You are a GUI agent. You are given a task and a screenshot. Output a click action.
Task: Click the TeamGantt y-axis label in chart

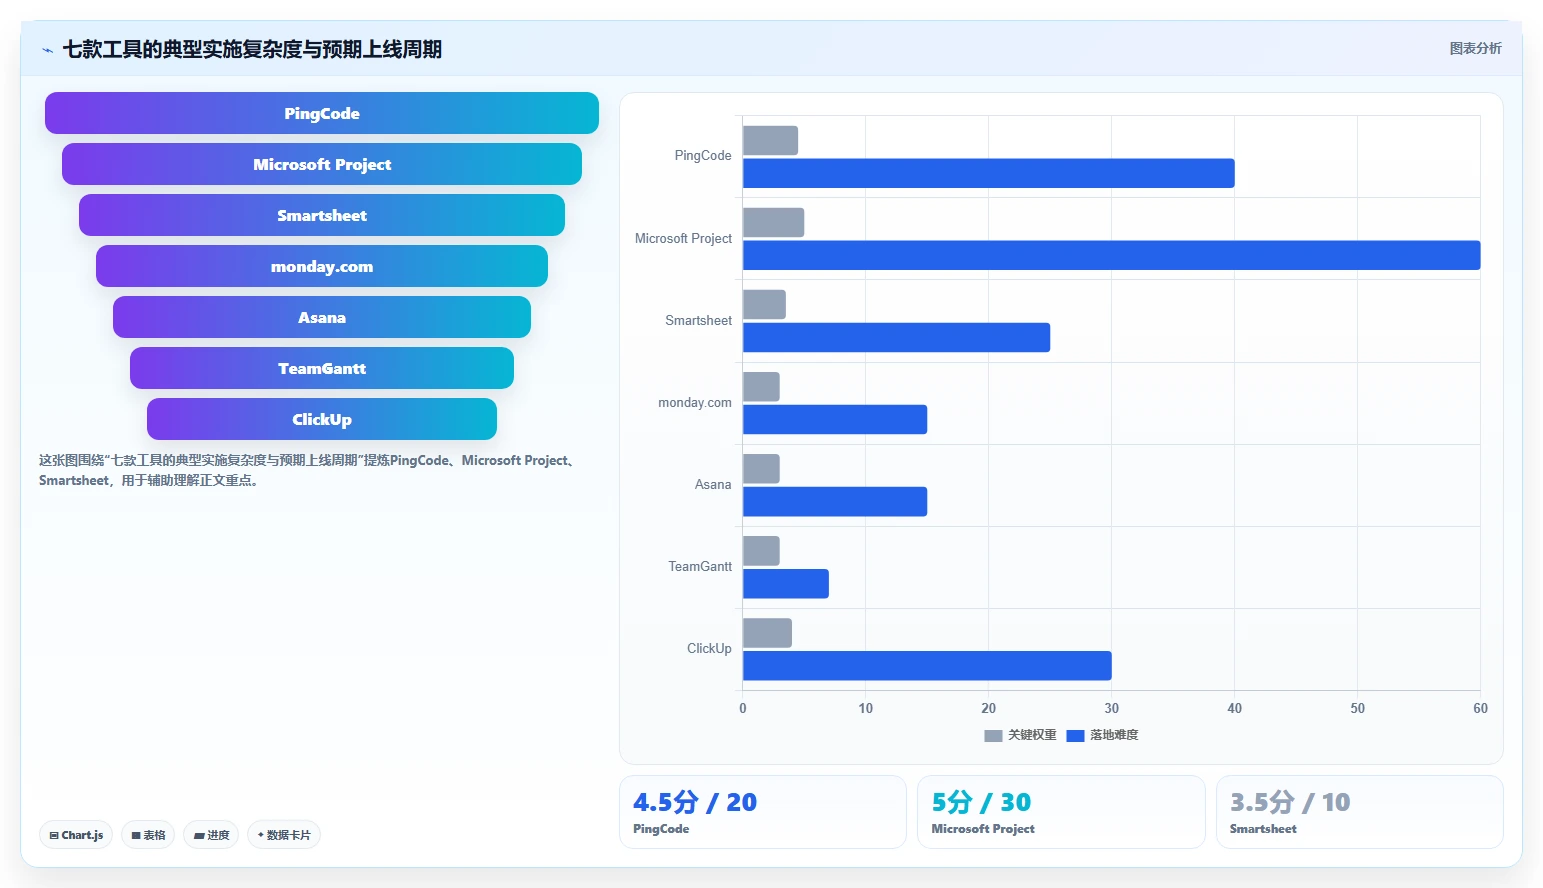click(x=700, y=567)
